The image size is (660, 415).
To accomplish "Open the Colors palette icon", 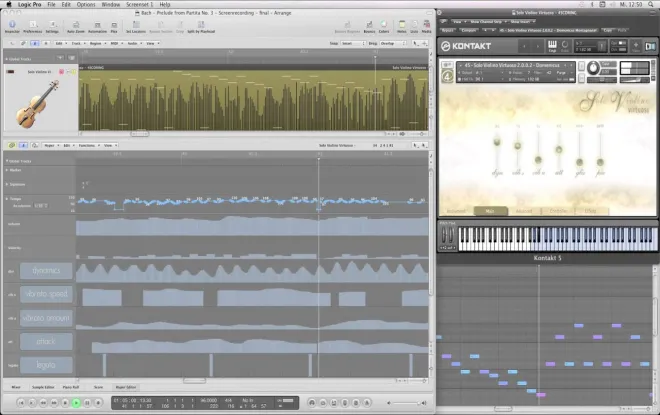I will point(383,25).
